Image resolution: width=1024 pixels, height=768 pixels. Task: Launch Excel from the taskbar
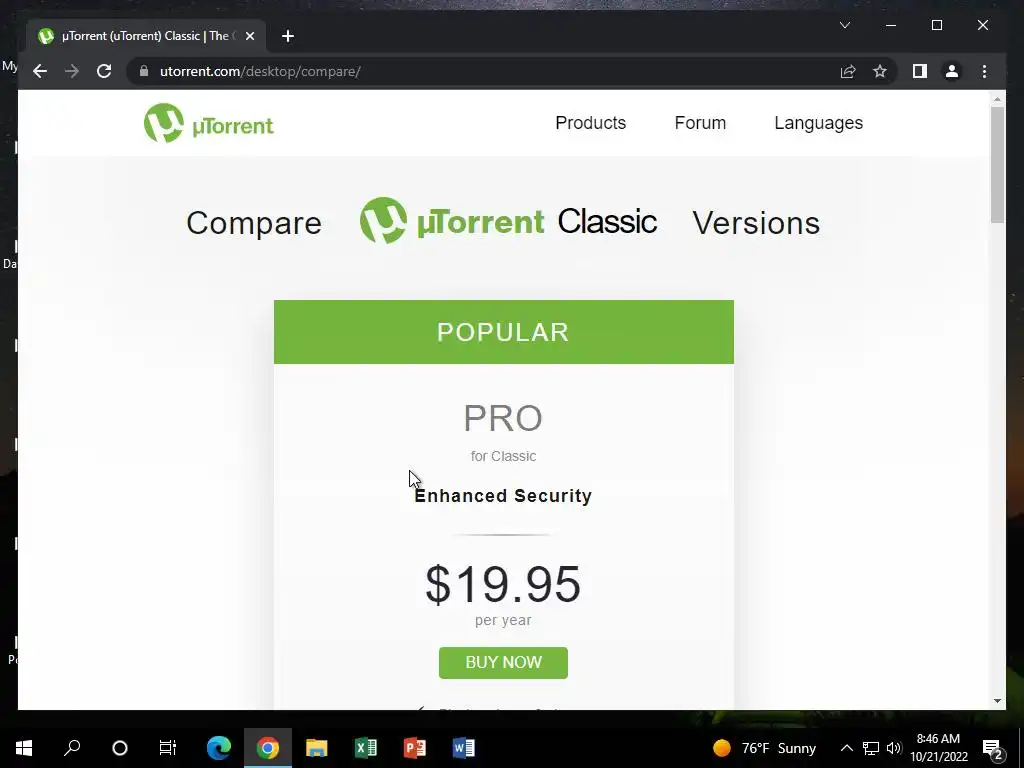click(366, 748)
